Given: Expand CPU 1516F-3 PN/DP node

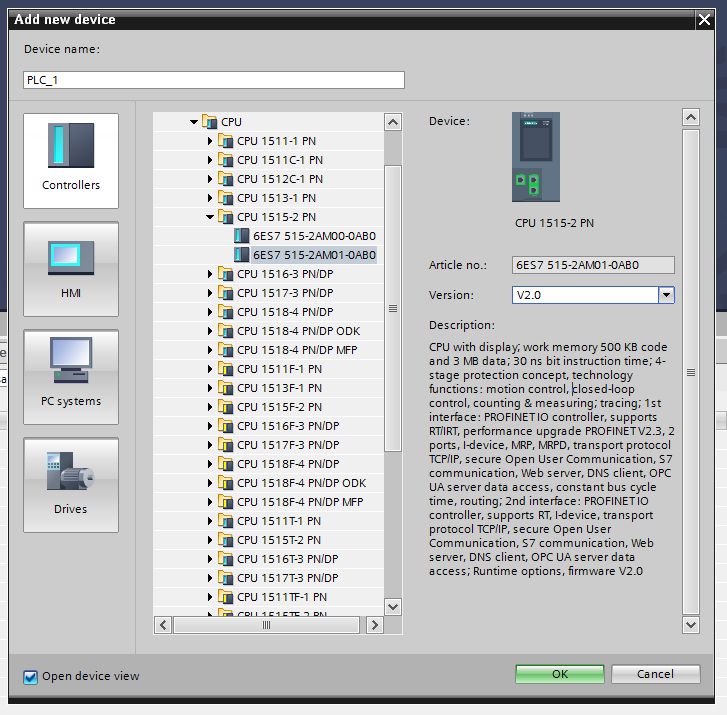Looking at the screenshot, I should pos(210,426).
